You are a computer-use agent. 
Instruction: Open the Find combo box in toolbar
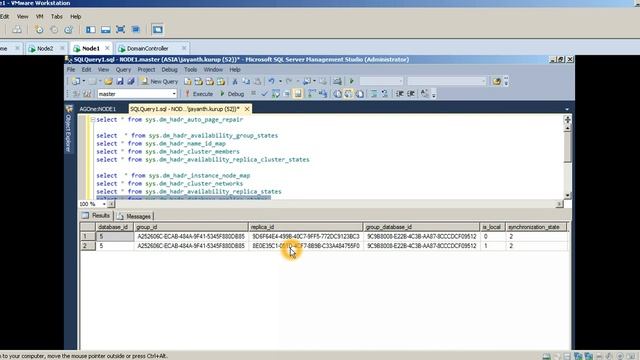[x=447, y=82]
